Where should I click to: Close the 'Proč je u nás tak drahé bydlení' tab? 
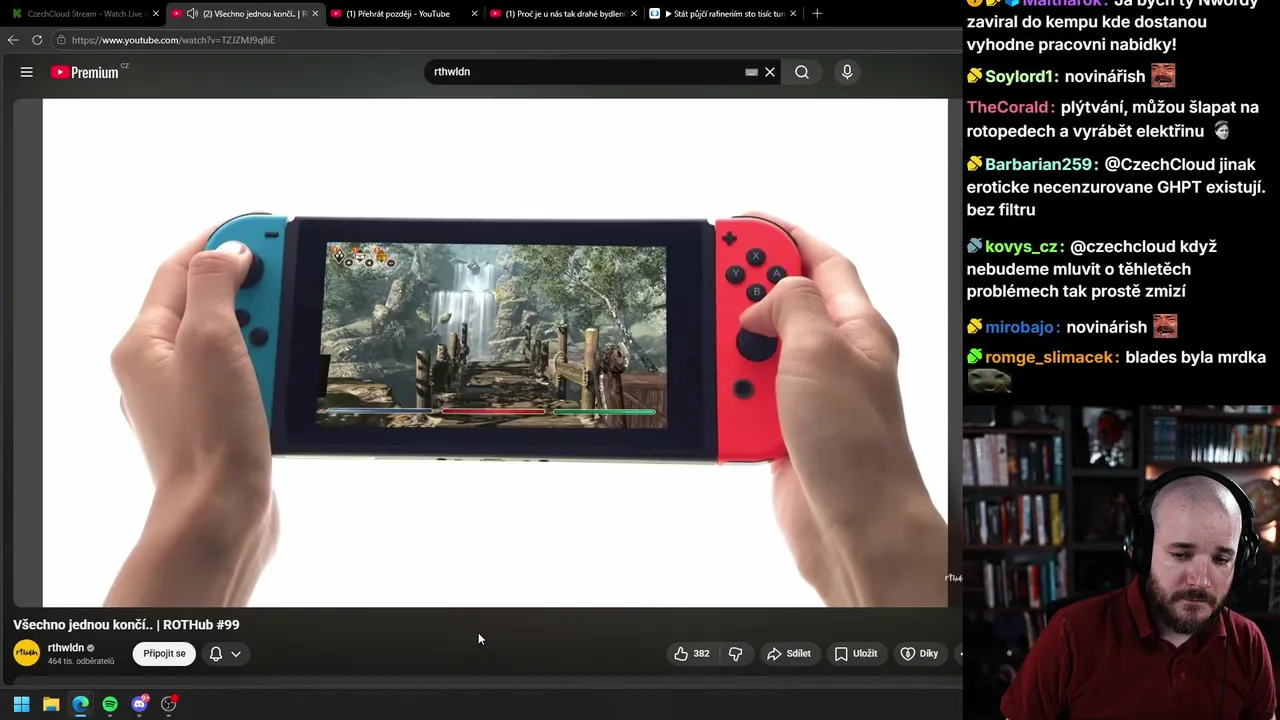[x=633, y=14]
